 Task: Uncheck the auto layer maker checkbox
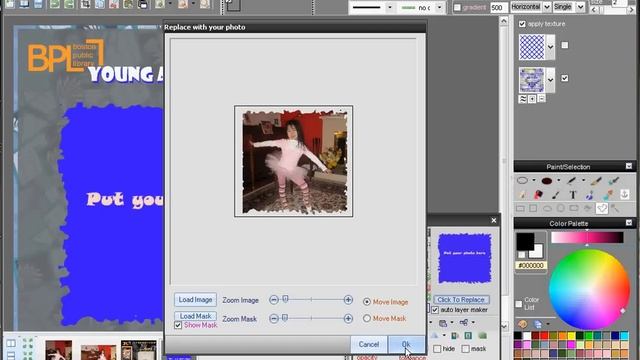pyautogui.click(x=435, y=310)
